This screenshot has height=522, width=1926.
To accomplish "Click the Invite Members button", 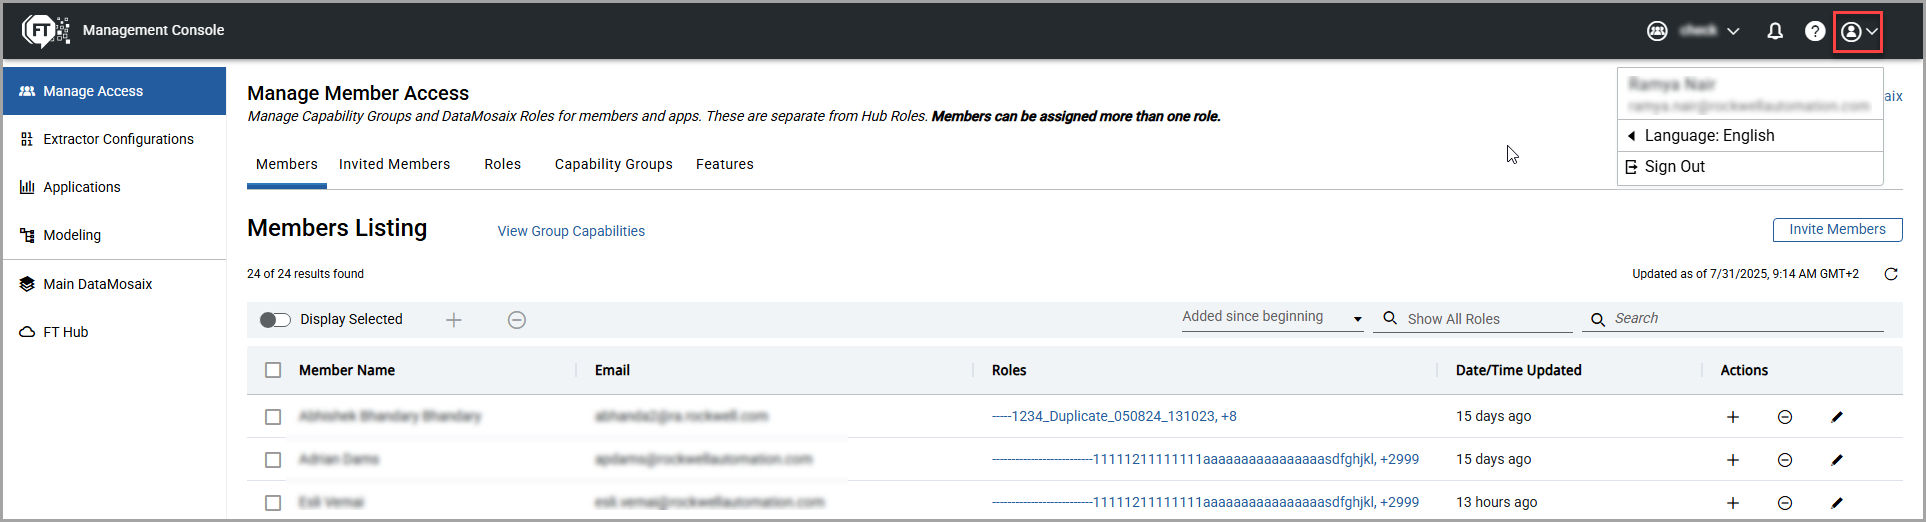I will coord(1837,230).
